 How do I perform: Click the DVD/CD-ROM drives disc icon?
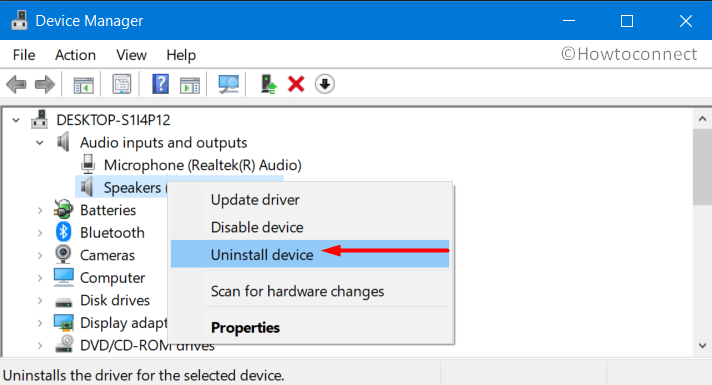tap(64, 344)
